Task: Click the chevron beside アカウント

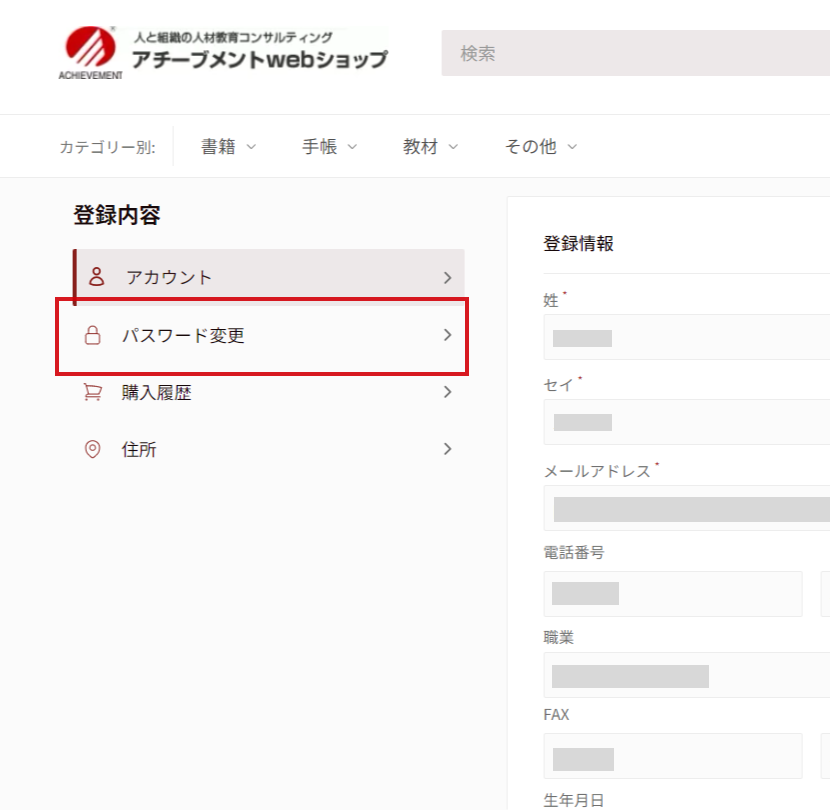Action: [447, 277]
